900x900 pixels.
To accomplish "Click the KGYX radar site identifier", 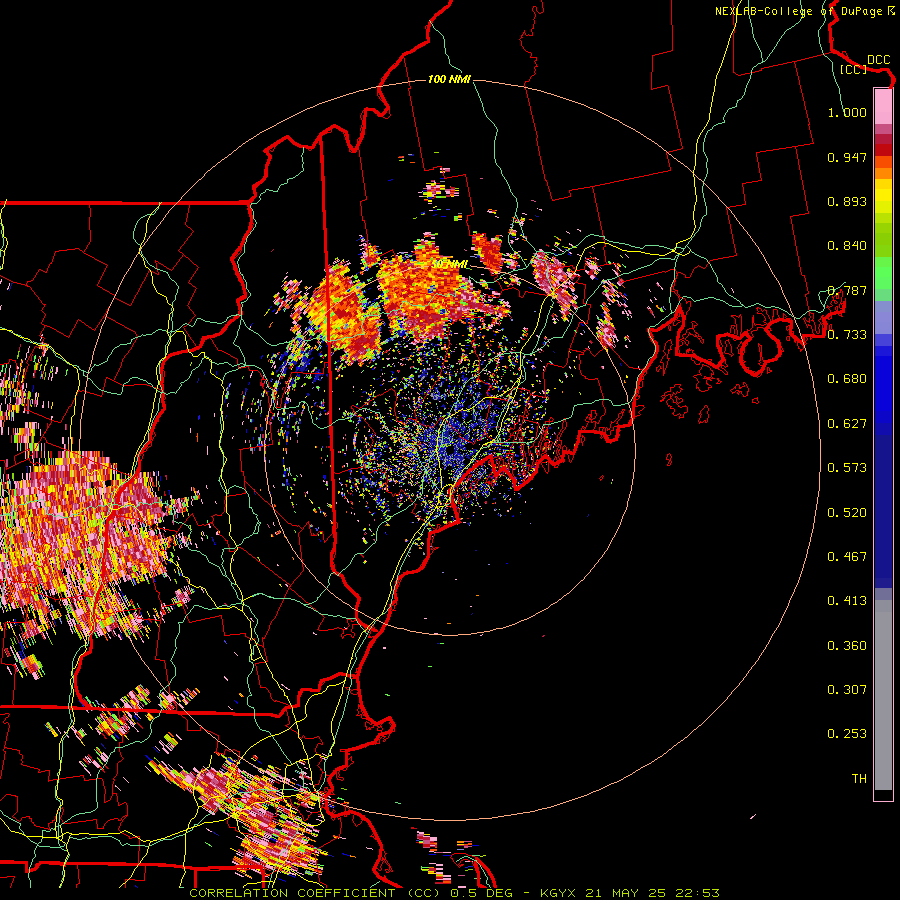I will (557, 893).
